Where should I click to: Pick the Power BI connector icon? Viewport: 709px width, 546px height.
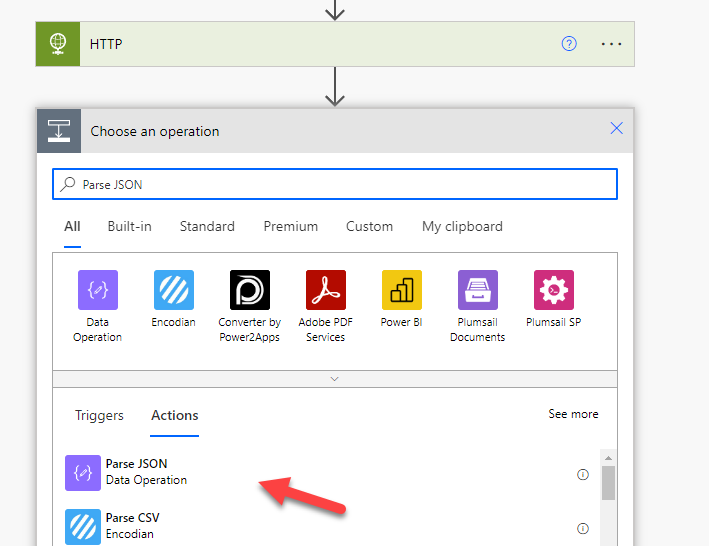[x=402, y=290]
